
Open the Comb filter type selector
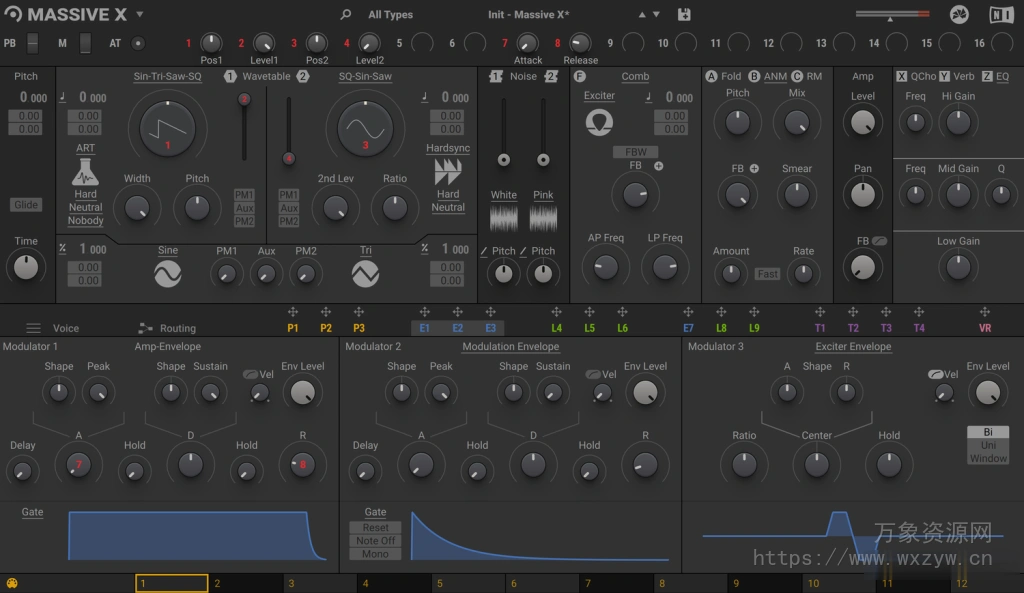(x=635, y=76)
